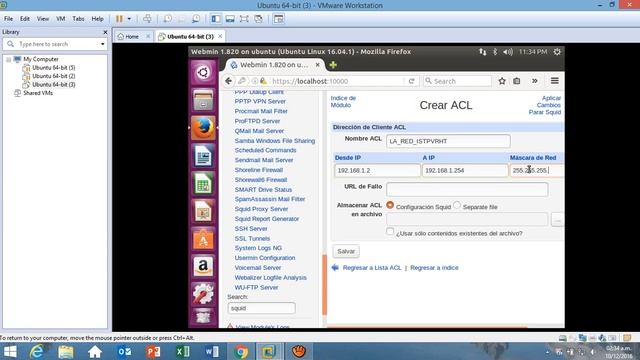Open the Ubuntu system gear menu

click(557, 52)
